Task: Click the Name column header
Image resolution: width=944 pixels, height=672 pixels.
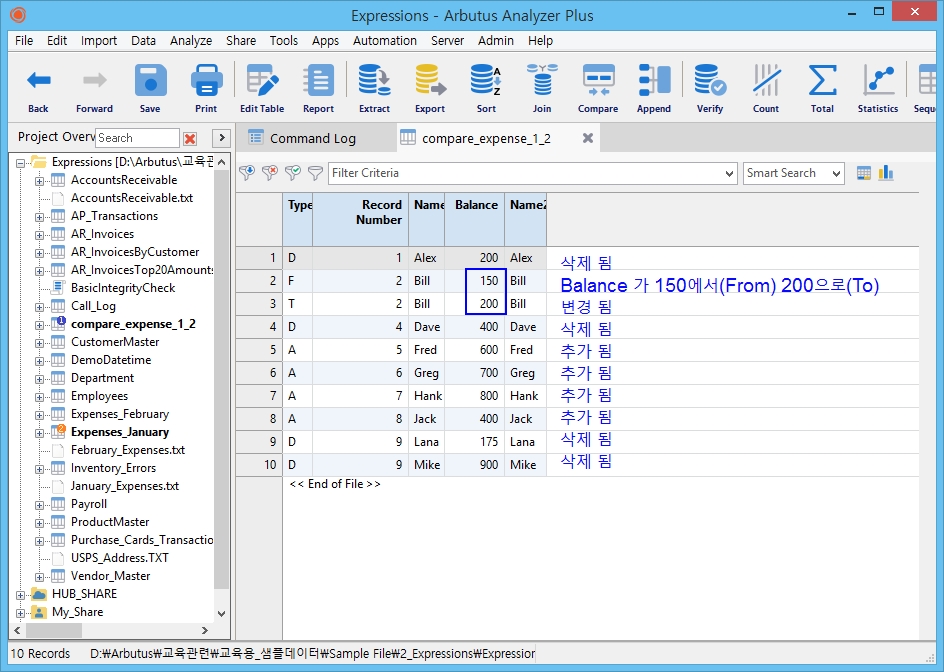Action: [427, 219]
